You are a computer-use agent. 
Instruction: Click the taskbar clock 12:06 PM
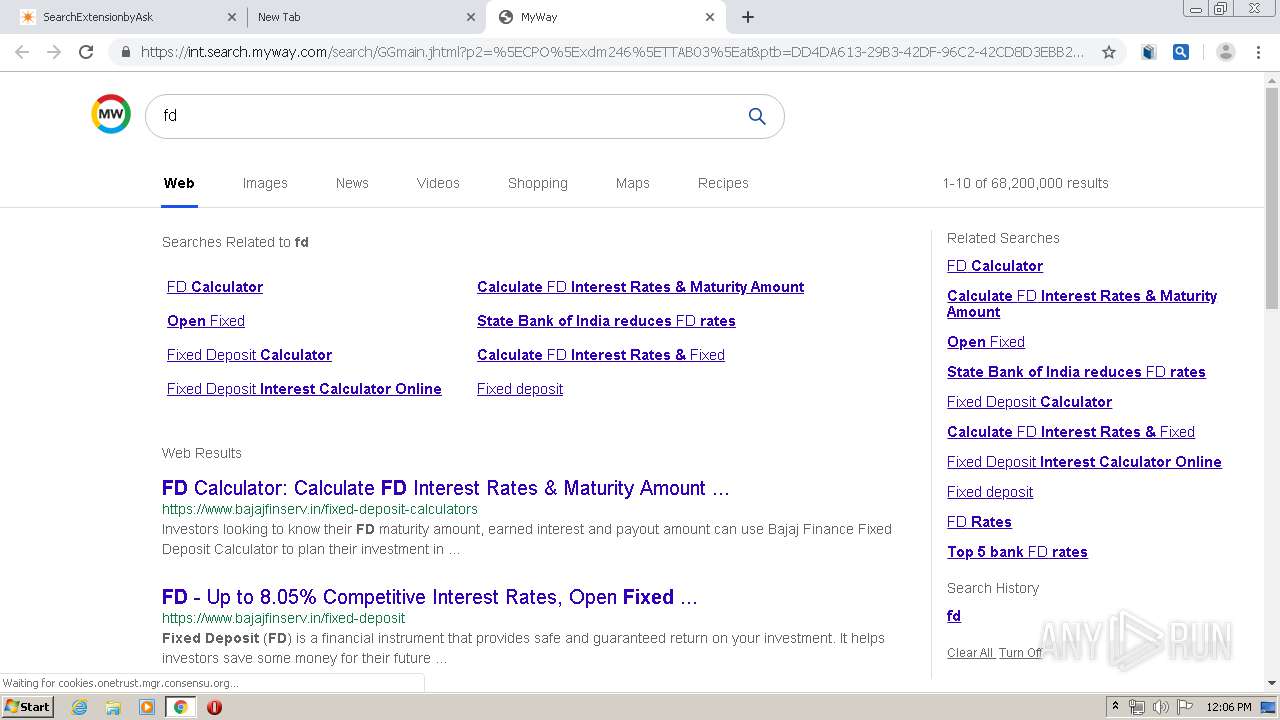[x=1229, y=707]
